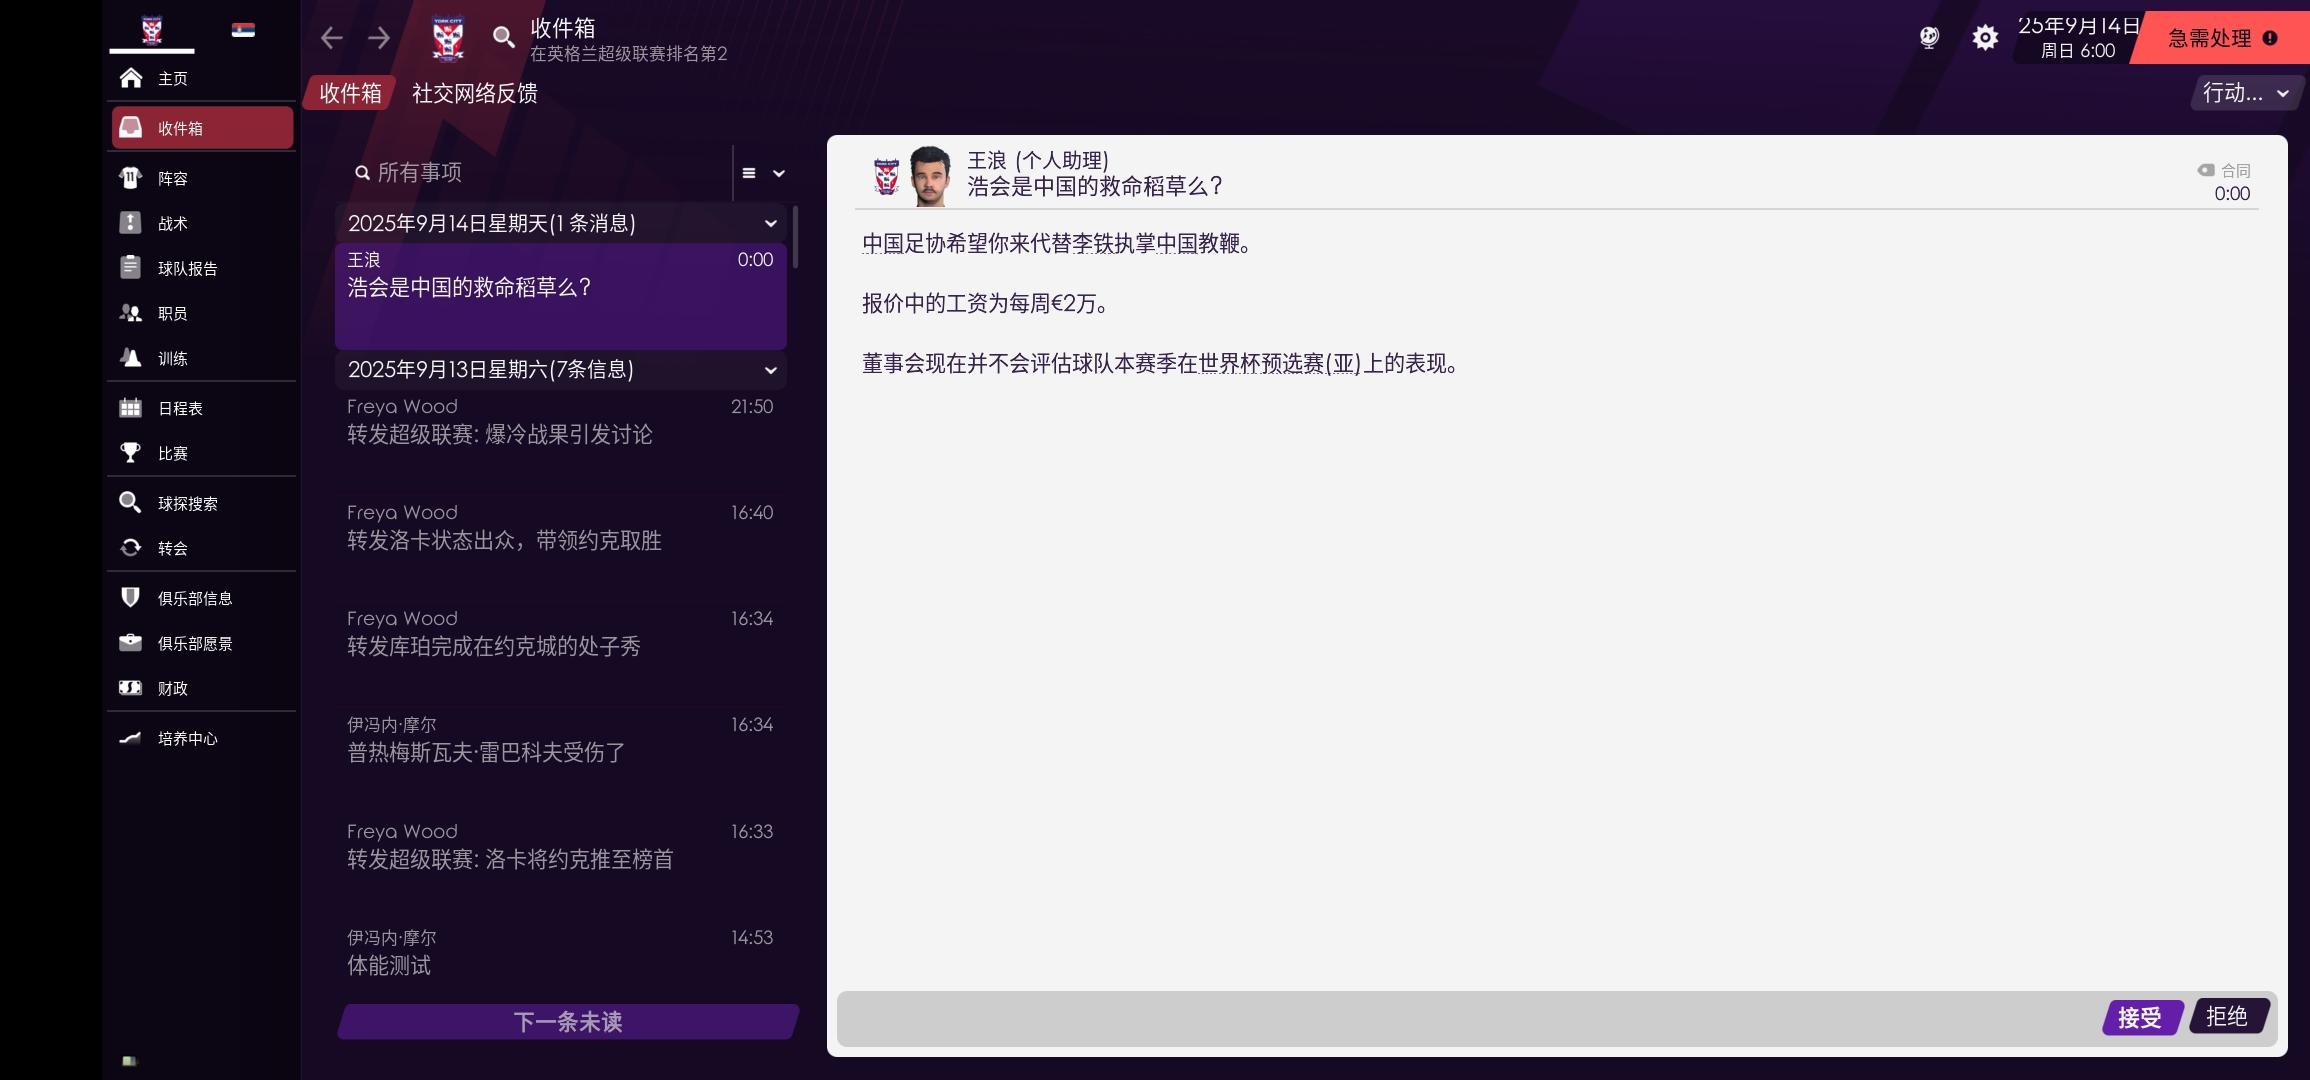Open the search magnifier in top bar
Image resolution: width=2310 pixels, height=1080 pixels.
click(504, 38)
